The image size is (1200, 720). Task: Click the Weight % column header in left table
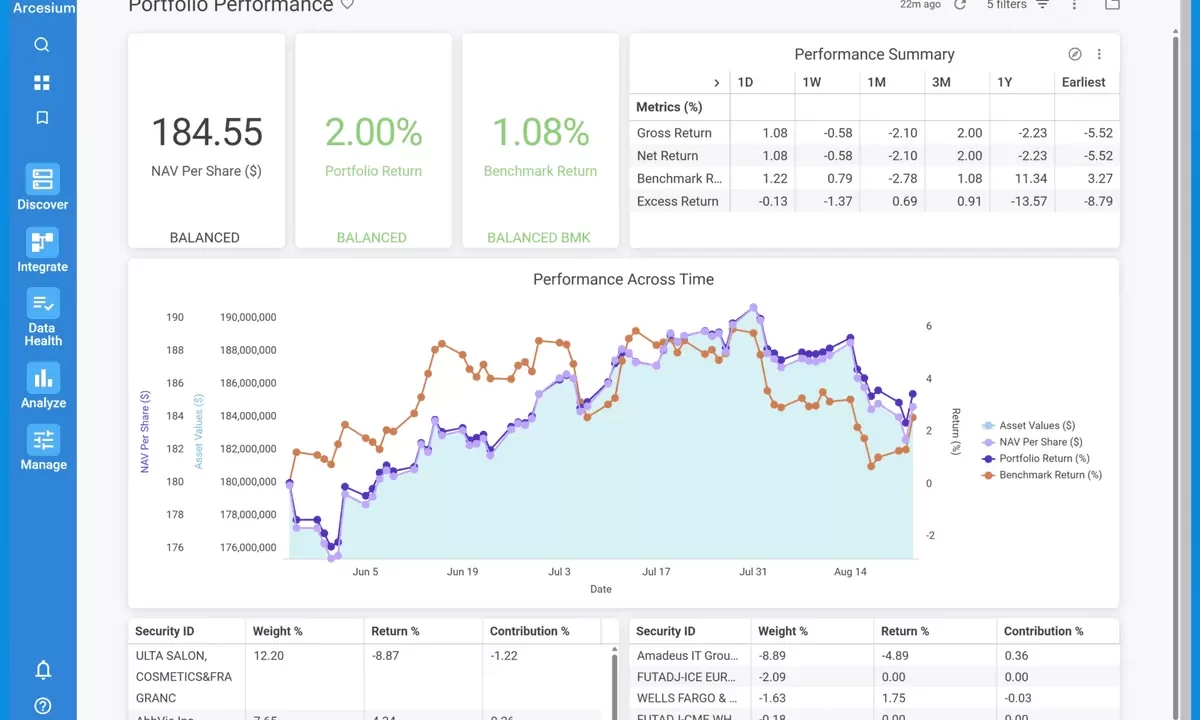(x=278, y=631)
